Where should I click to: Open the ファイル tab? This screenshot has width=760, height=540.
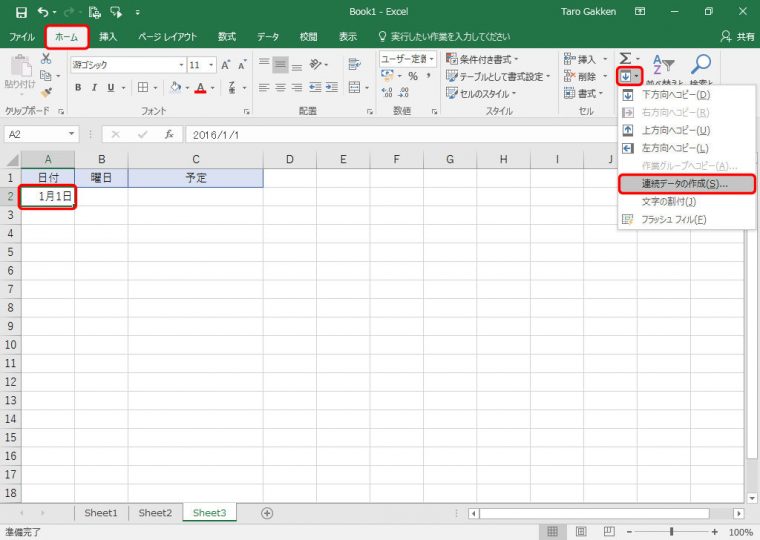pyautogui.click(x=22, y=37)
